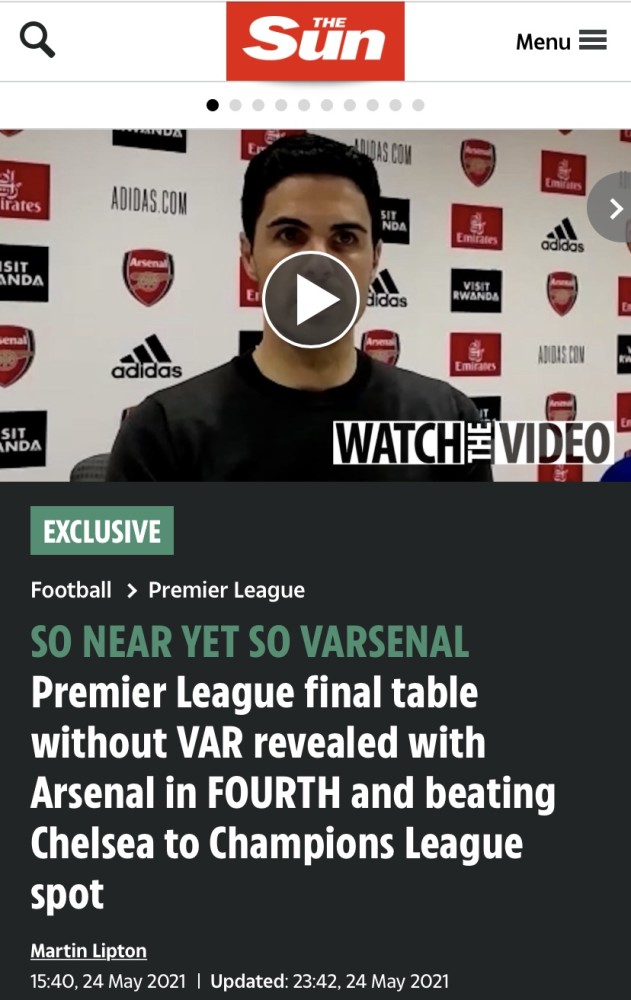Screen dimensions: 631x1000
Task: Select the second carousel dot
Action: 235,105
